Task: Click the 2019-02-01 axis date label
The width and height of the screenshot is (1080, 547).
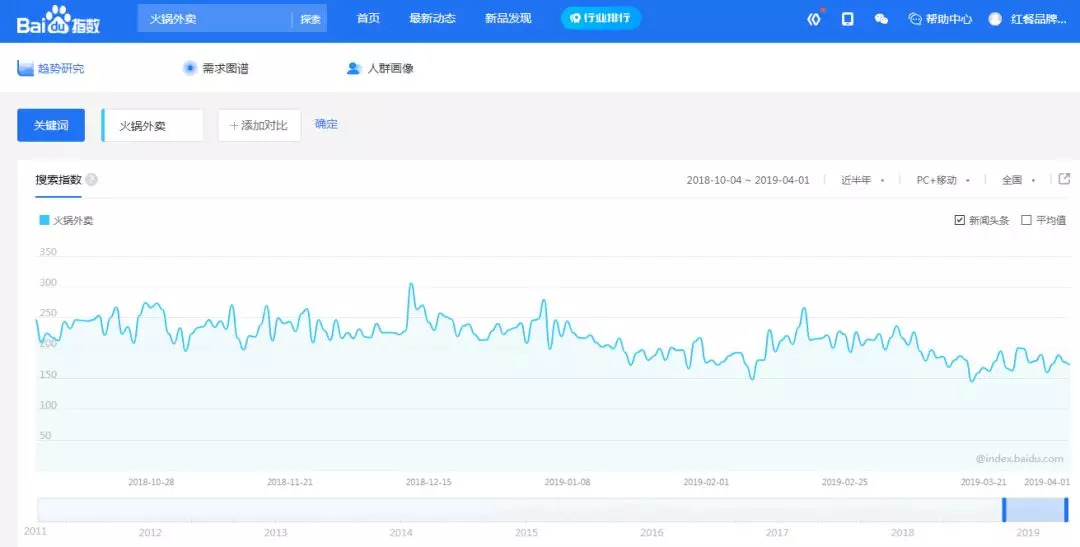Action: tap(706, 482)
